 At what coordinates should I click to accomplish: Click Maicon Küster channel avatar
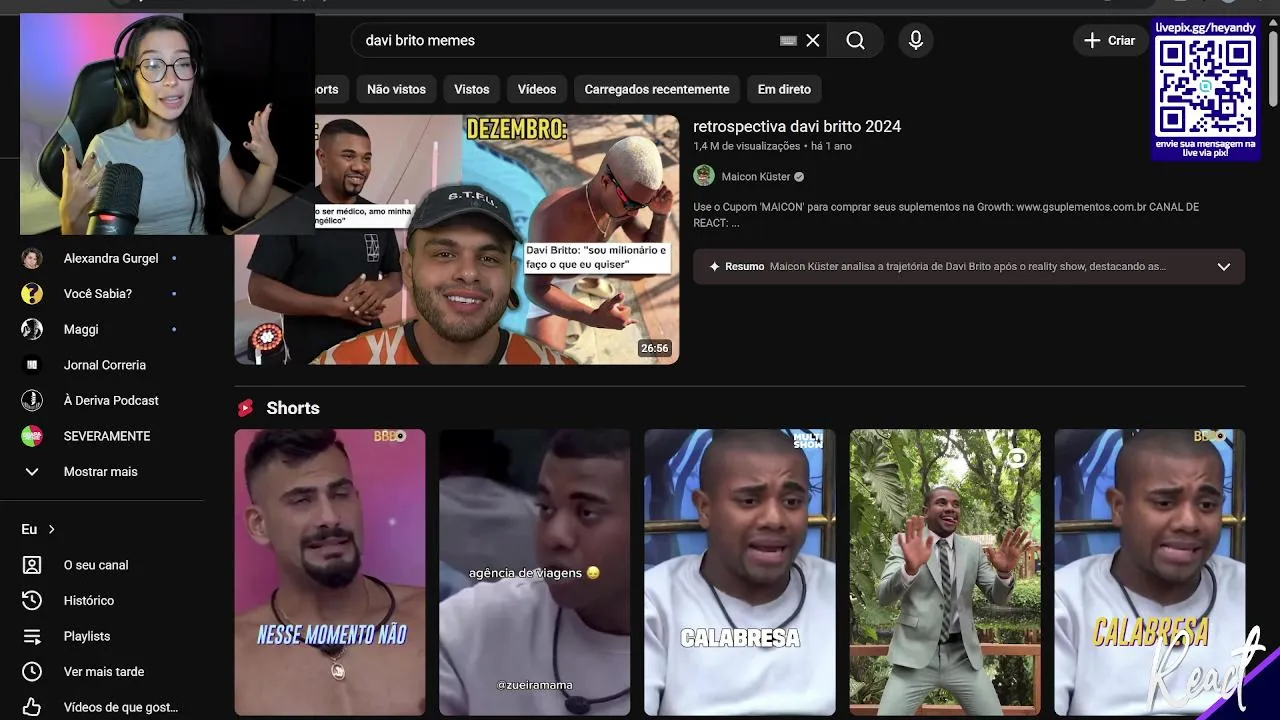click(704, 176)
